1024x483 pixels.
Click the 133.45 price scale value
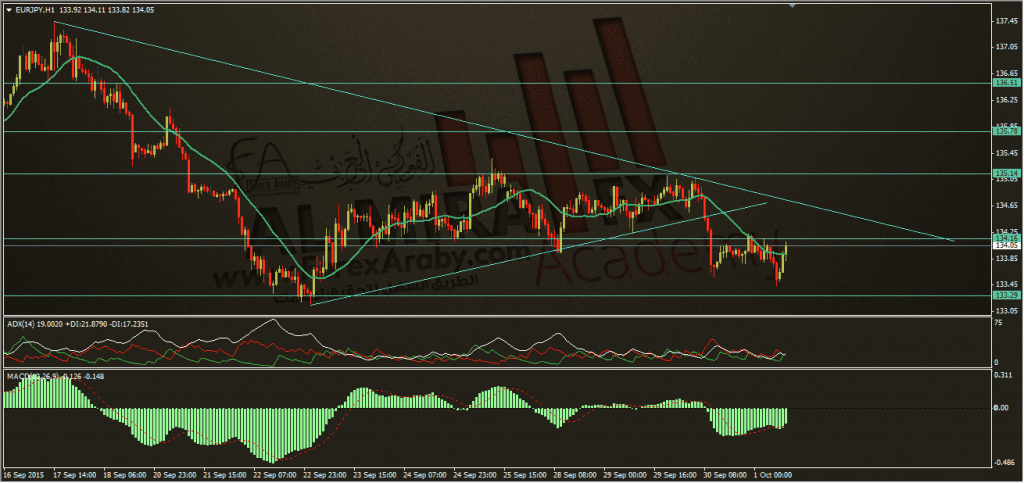click(1007, 285)
